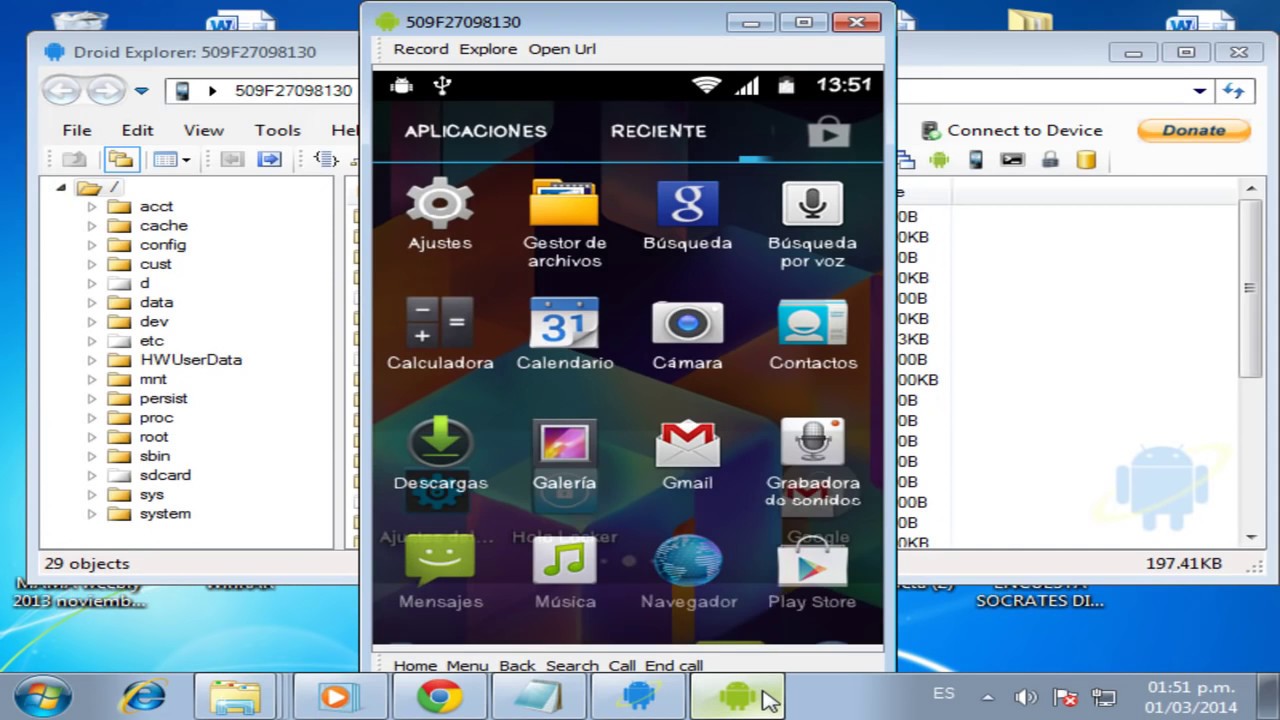
Task: Click the curly-brace properties toolbar icon
Action: coord(325,159)
